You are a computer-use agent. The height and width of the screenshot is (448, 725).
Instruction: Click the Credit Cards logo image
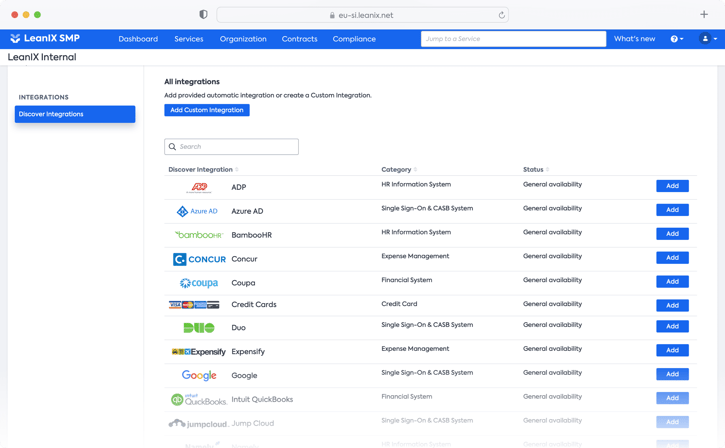click(194, 305)
